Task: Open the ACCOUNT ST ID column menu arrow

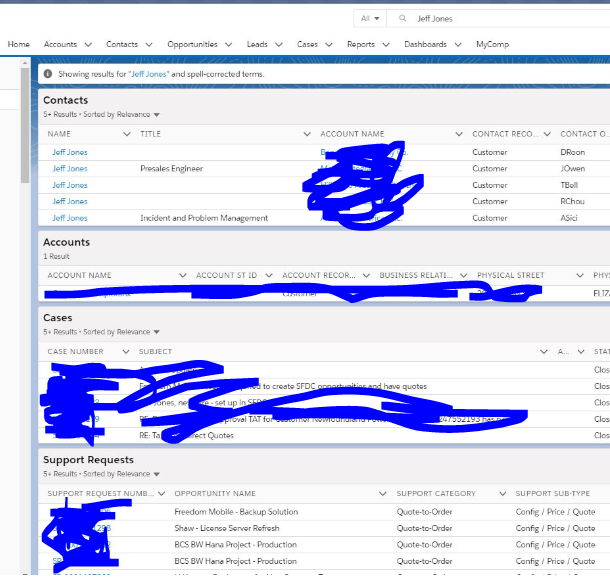Action: click(x=268, y=275)
